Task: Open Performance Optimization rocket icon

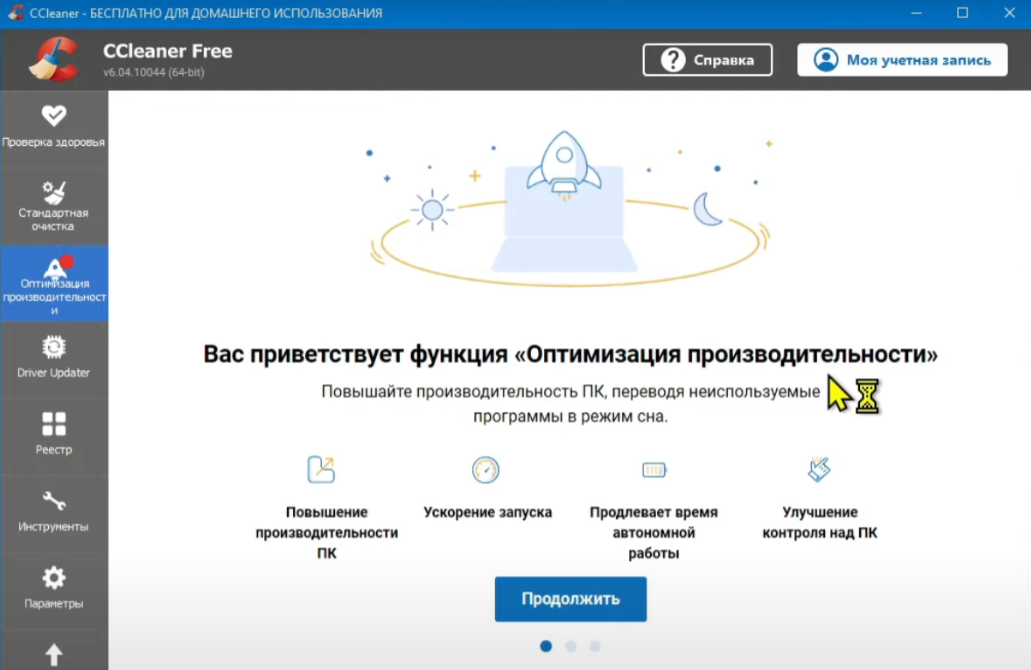Action: pos(57,267)
